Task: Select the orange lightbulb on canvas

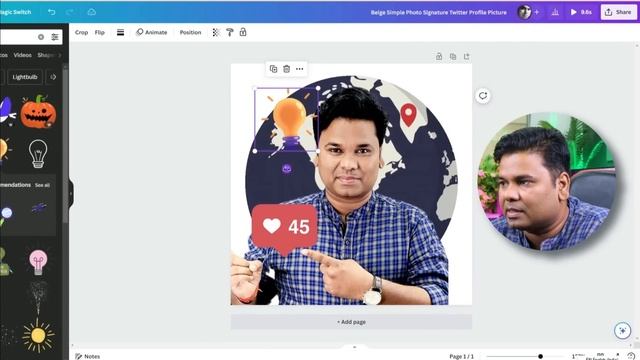Action: click(x=287, y=120)
